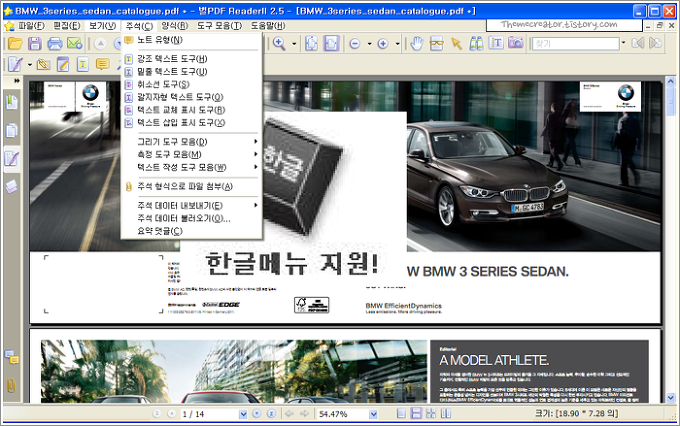Click the find text input field

[x=576, y=44]
